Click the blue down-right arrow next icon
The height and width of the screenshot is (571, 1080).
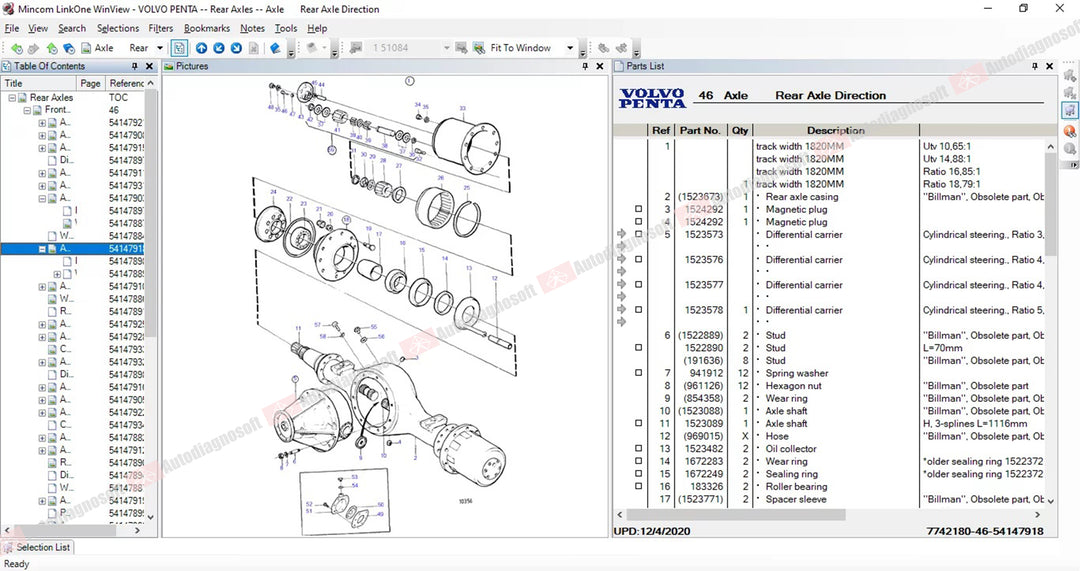[236, 48]
